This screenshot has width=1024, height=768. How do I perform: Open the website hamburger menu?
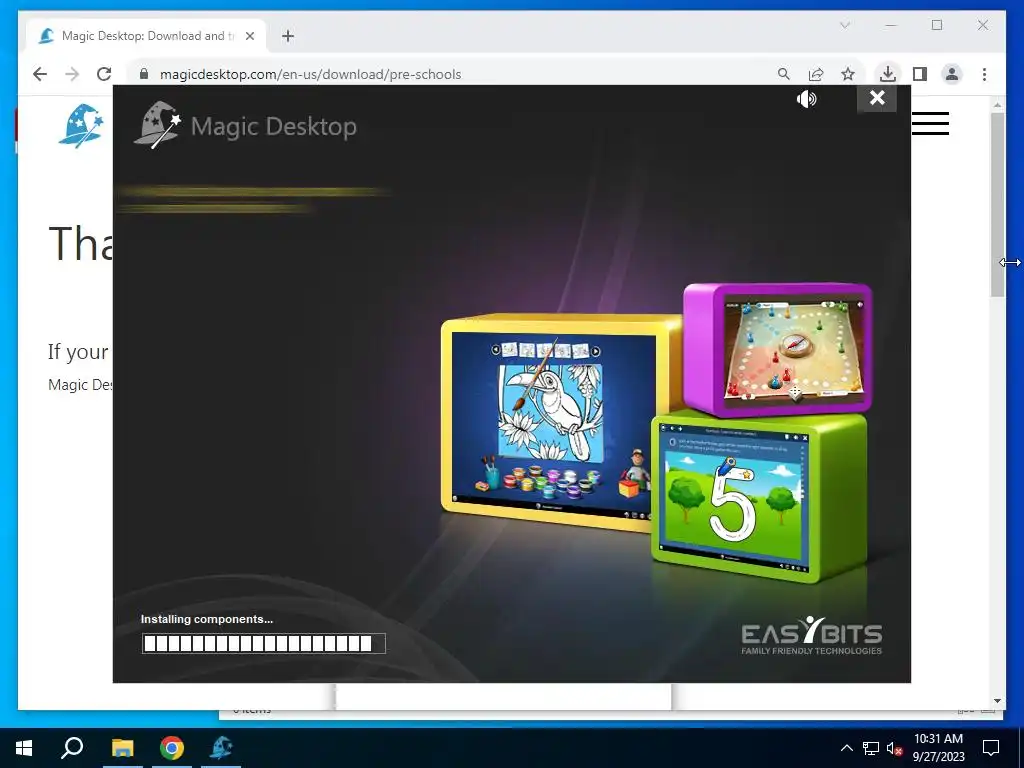pos(930,123)
